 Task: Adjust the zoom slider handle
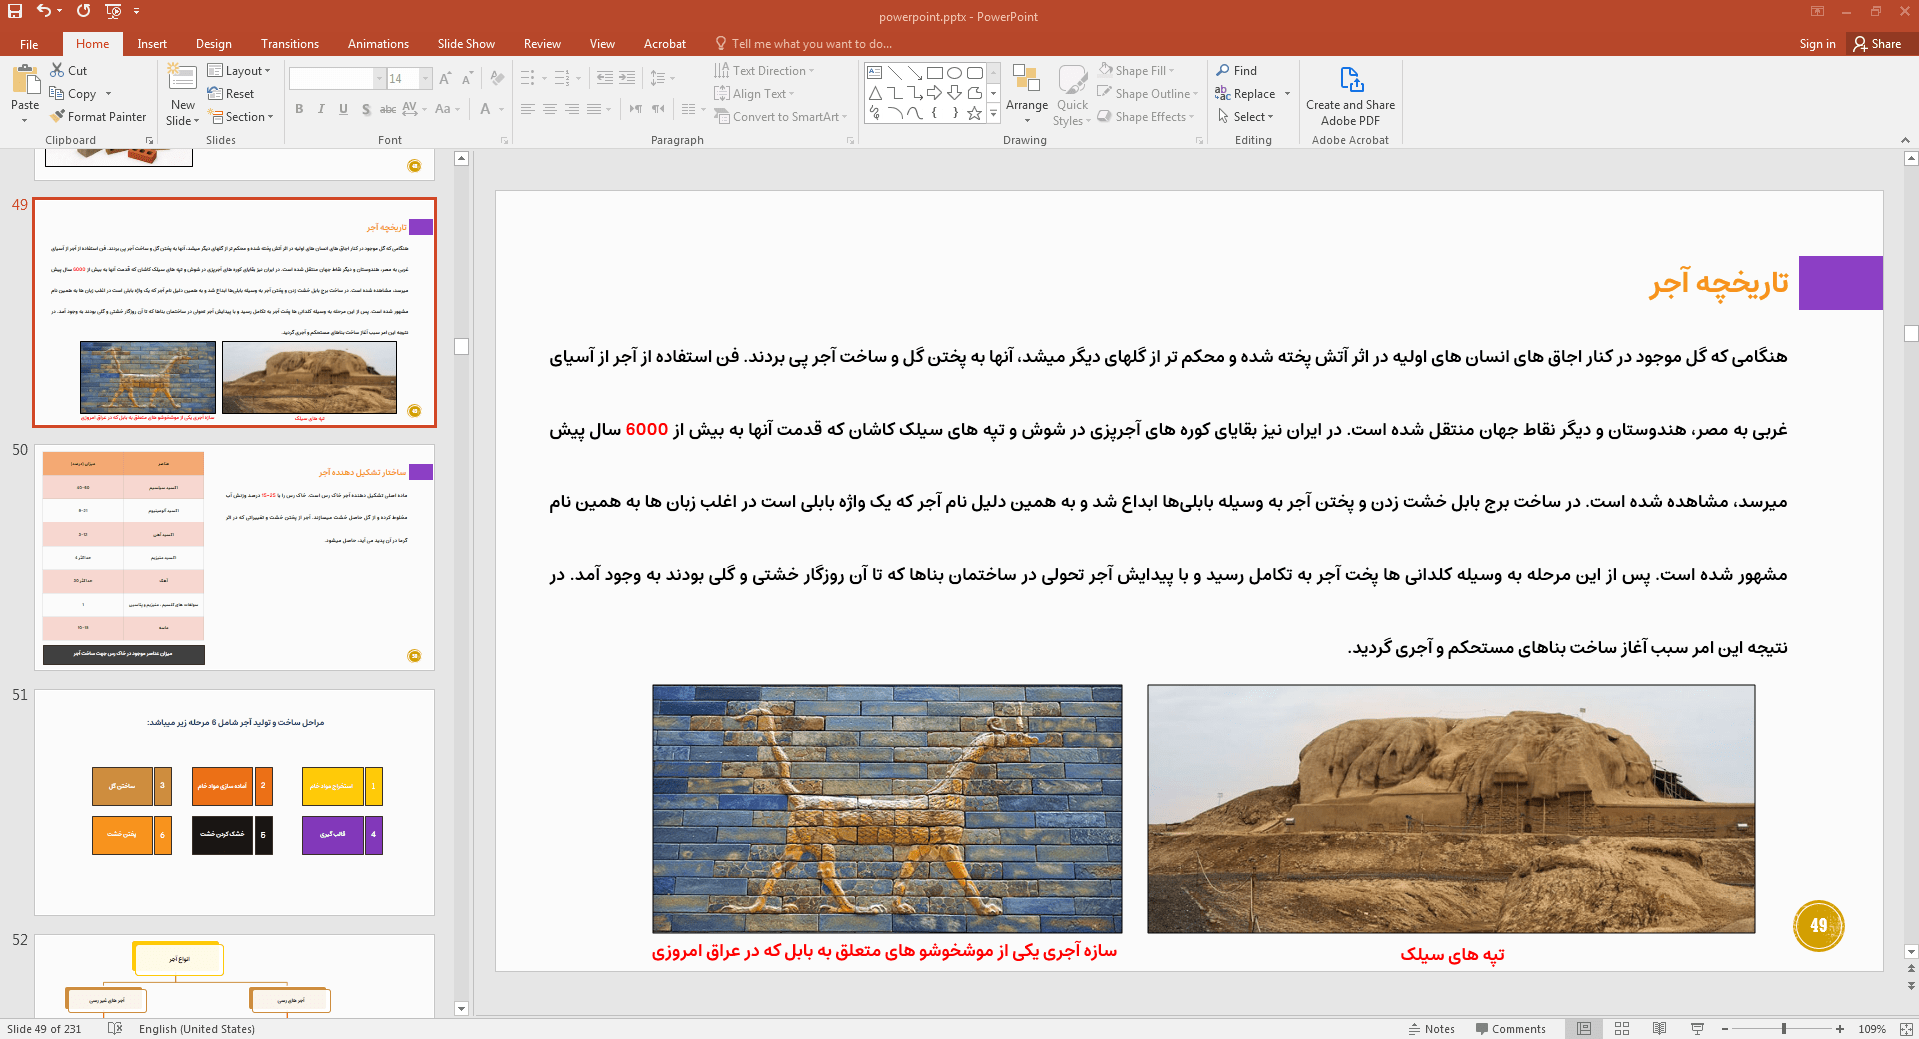[x=1784, y=1029]
